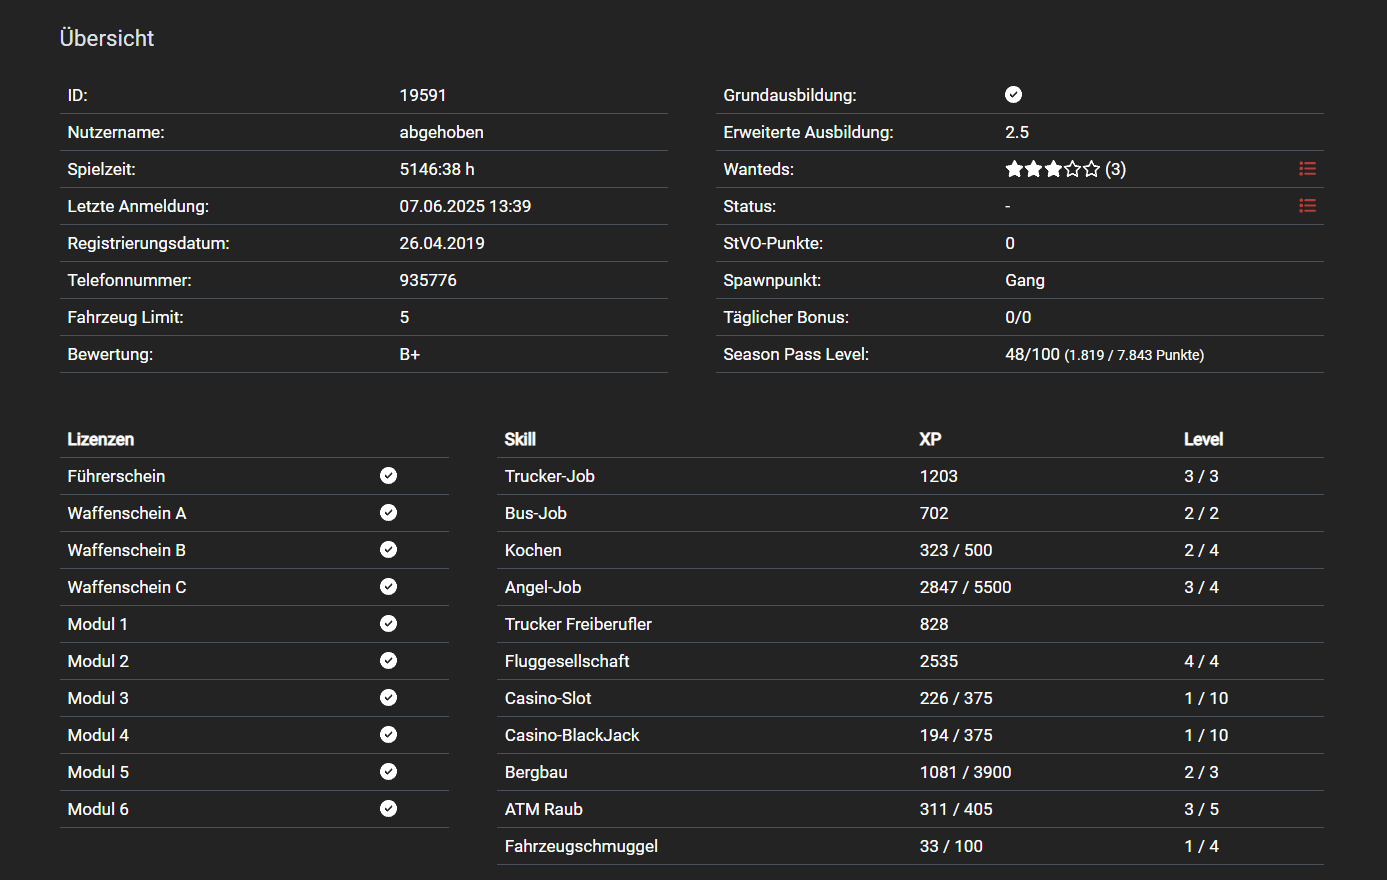Image resolution: width=1387 pixels, height=880 pixels.
Task: Click the ID value 19591
Action: [x=423, y=95]
